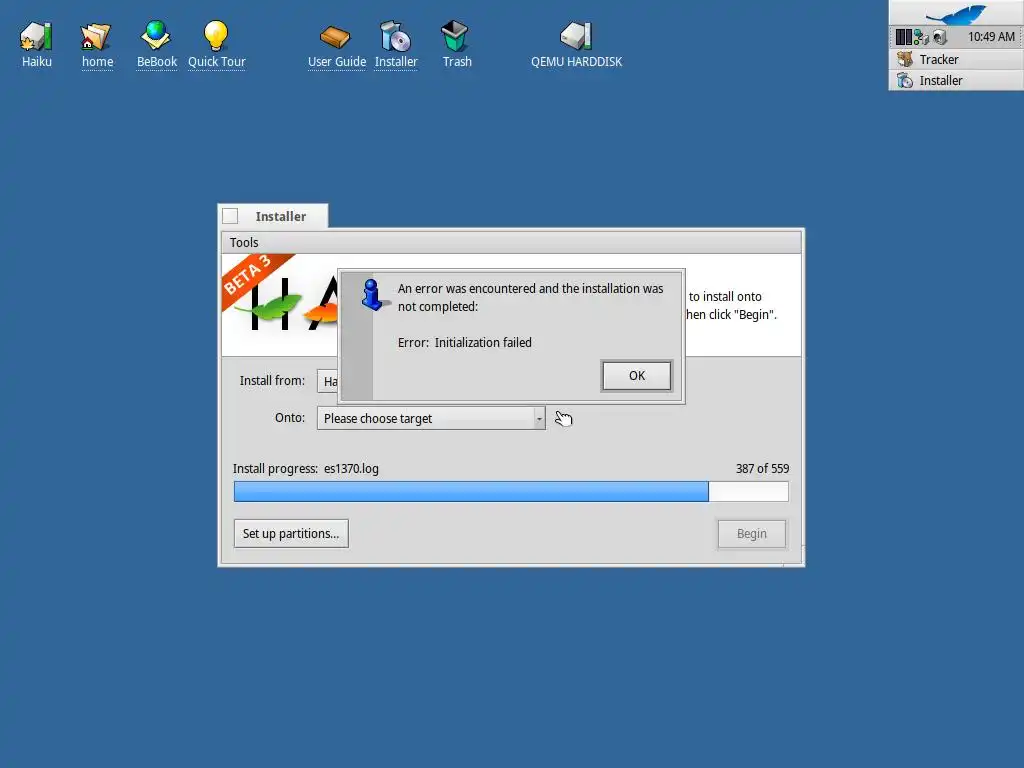
Task: Dismiss the error dialog with OK
Action: pos(637,376)
